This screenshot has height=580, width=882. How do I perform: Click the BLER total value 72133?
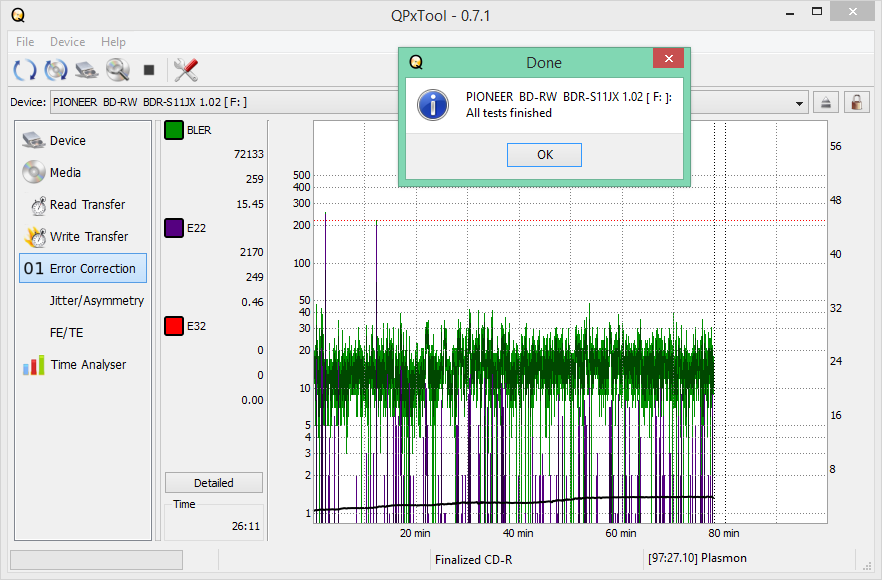click(249, 154)
